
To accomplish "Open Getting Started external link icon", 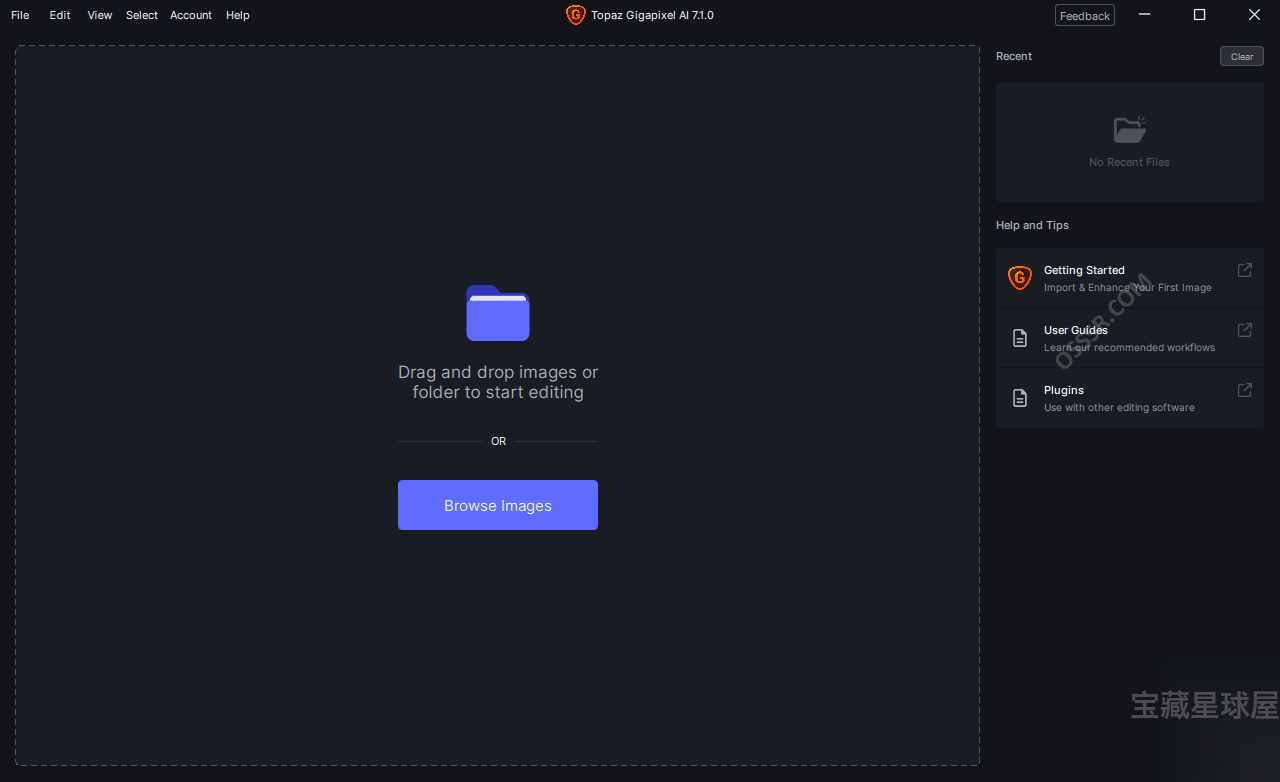I will [1245, 270].
